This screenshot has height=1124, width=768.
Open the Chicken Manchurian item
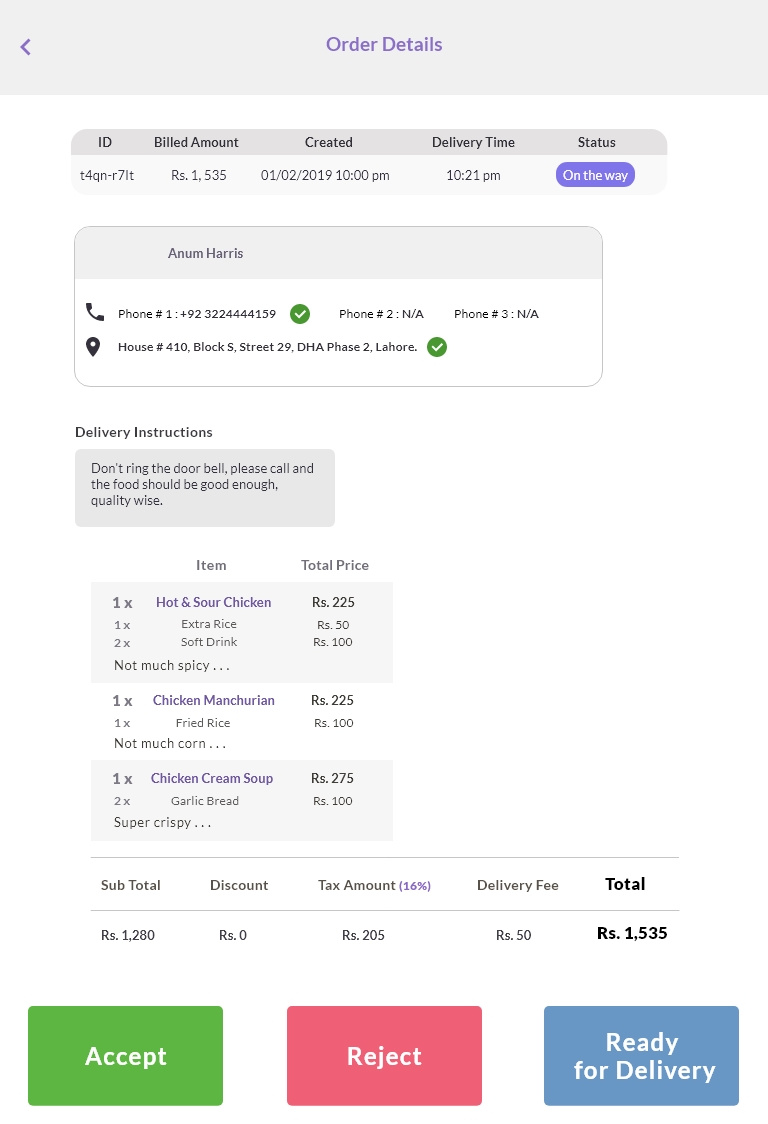213,700
